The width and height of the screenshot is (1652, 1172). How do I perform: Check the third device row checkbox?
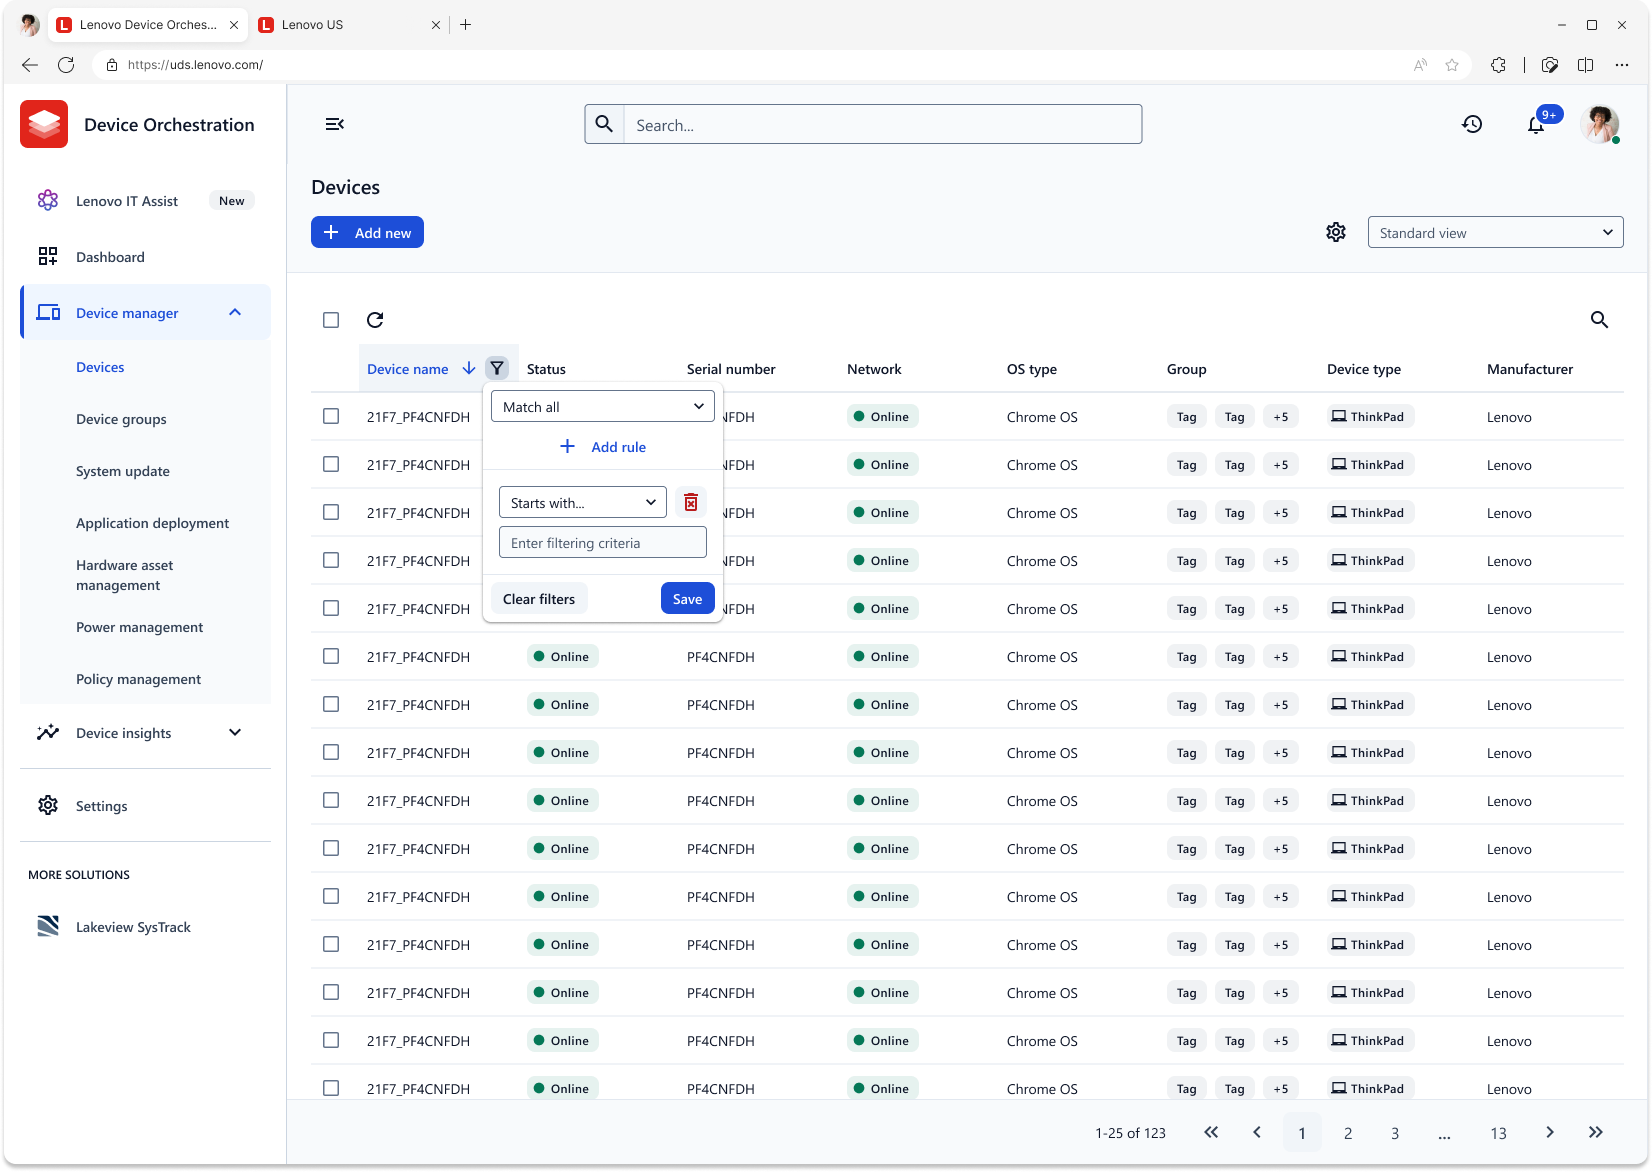click(331, 512)
